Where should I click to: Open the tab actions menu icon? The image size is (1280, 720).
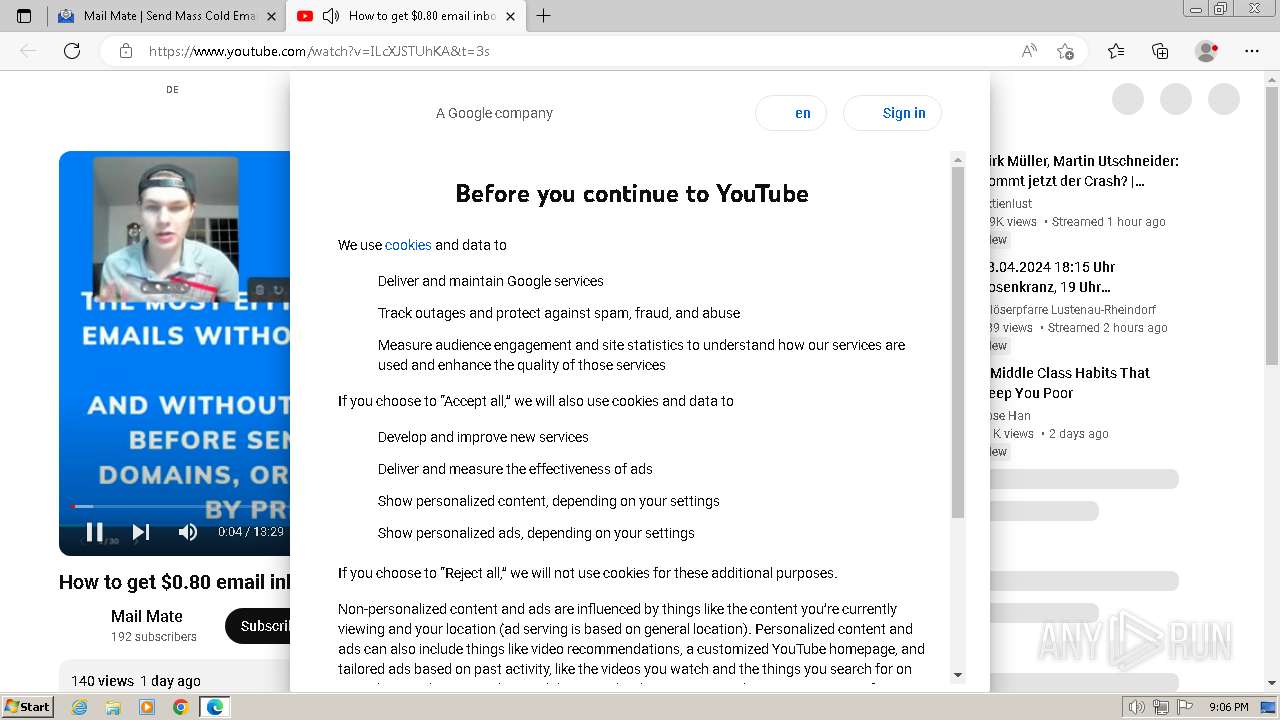(x=24, y=16)
